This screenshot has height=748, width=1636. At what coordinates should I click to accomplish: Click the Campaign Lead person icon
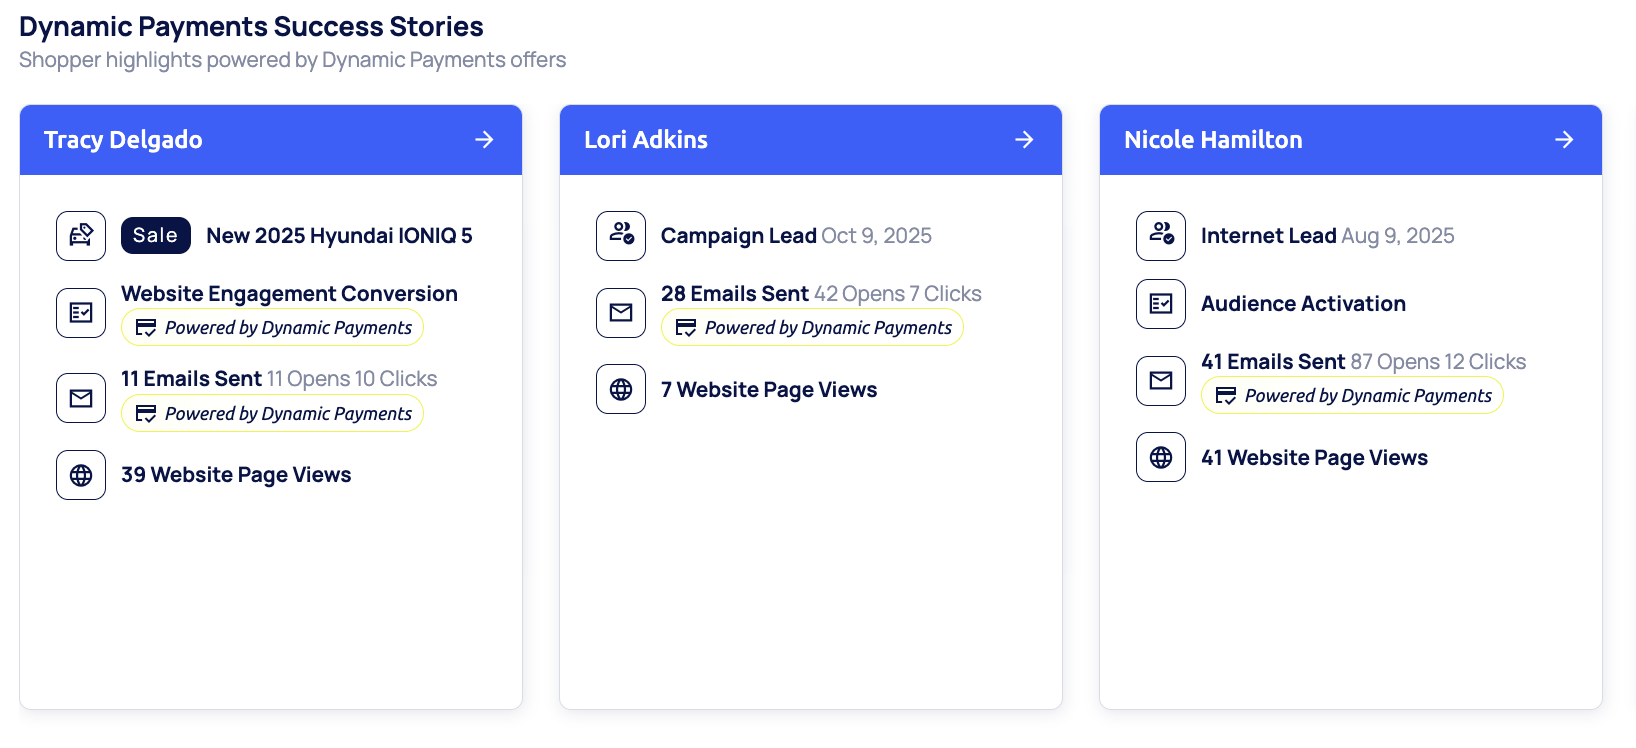coord(621,236)
